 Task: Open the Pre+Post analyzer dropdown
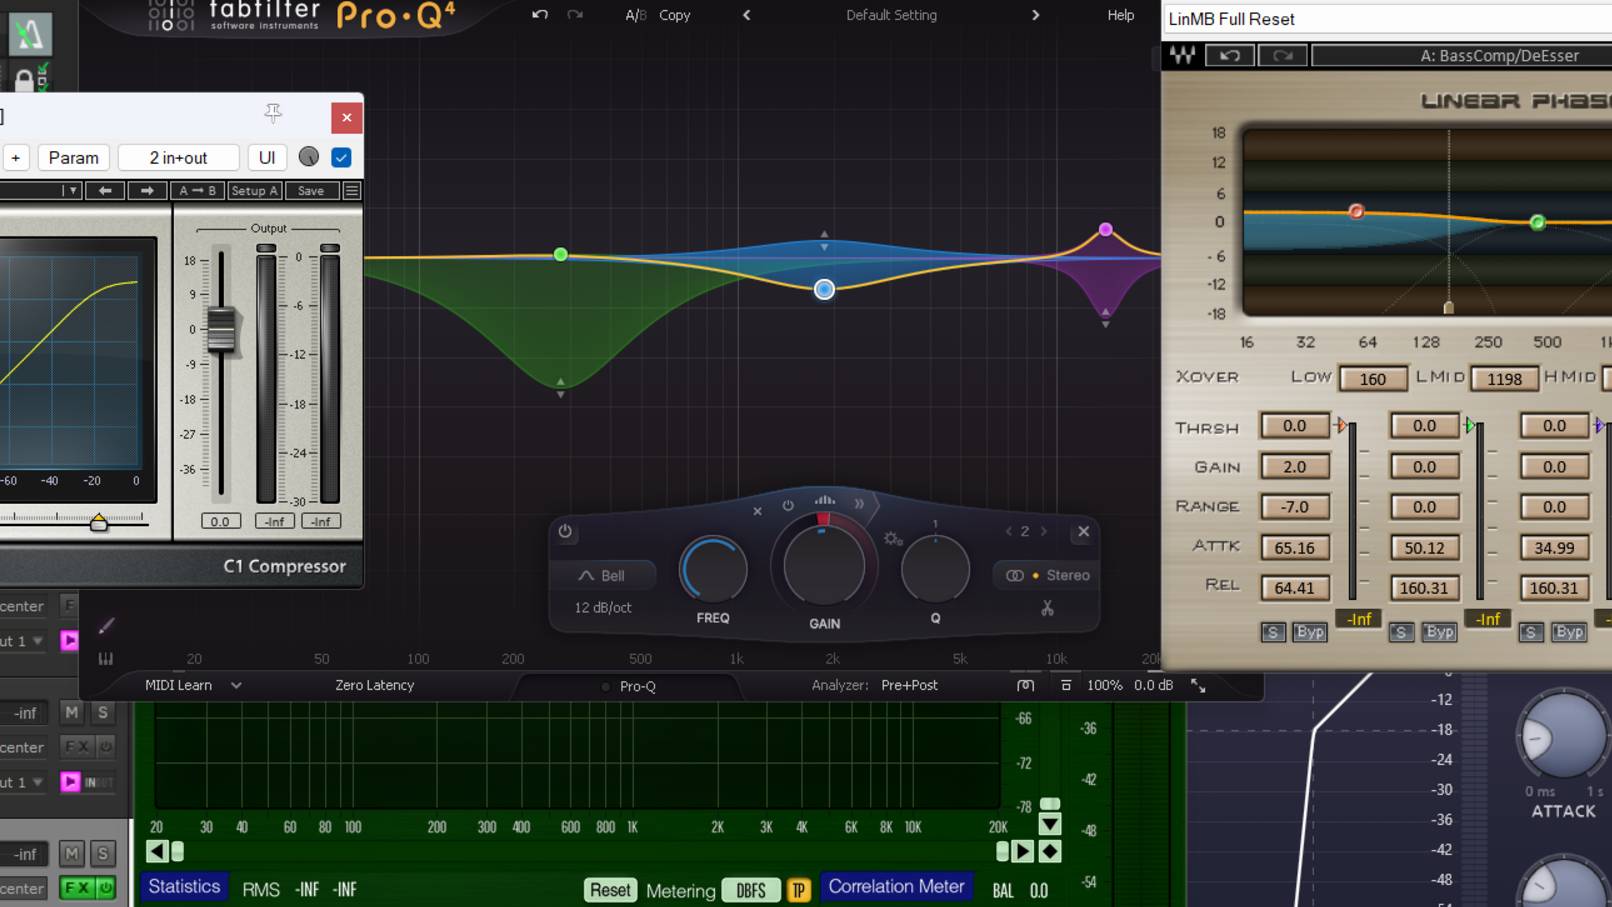tap(909, 685)
